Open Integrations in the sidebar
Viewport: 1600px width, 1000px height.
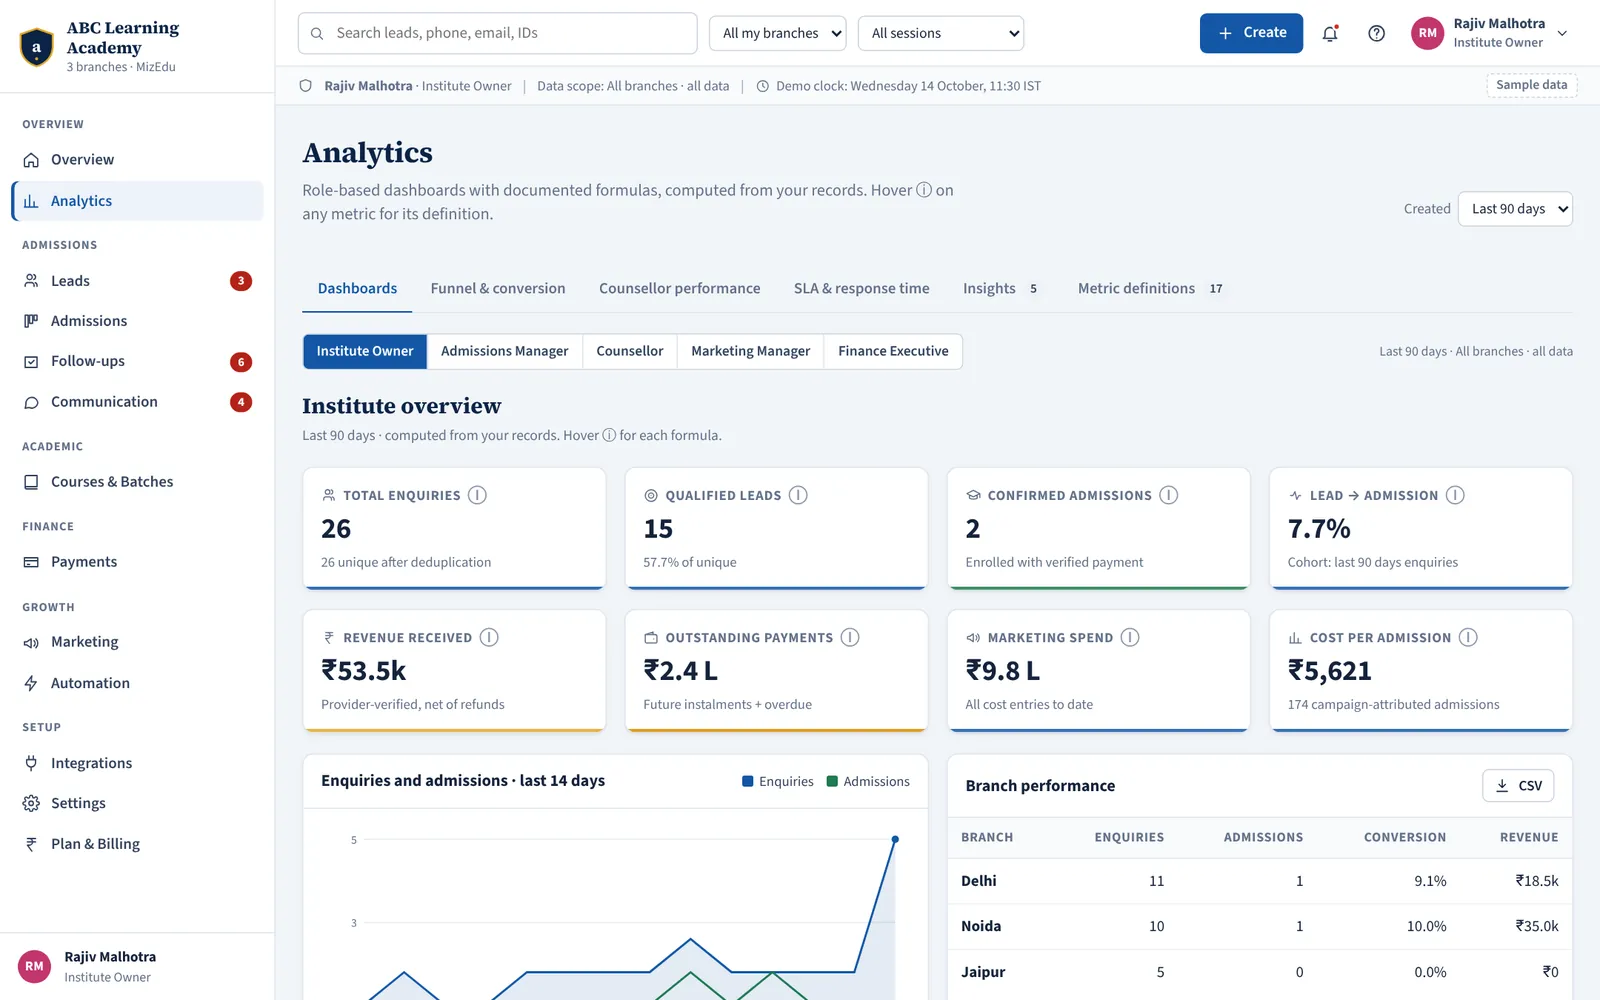click(138, 763)
